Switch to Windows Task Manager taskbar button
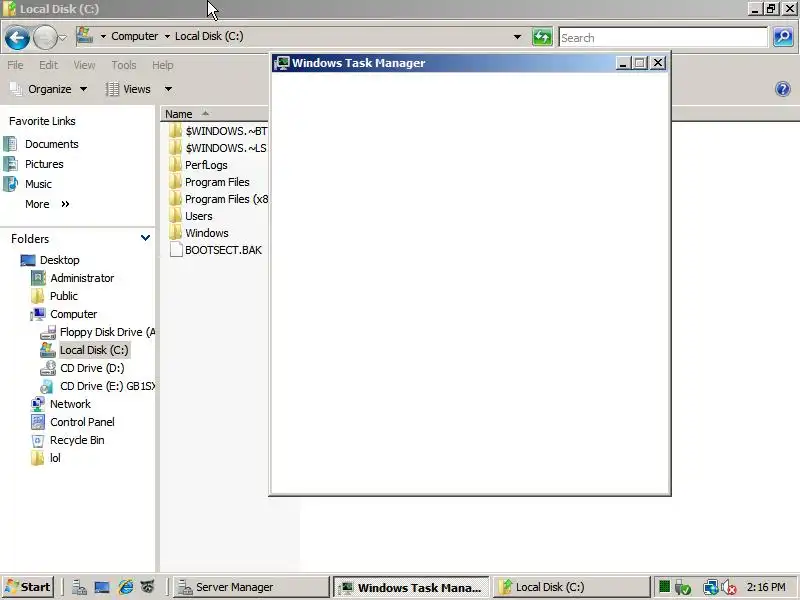Viewport: 800px width, 600px height. 411,587
